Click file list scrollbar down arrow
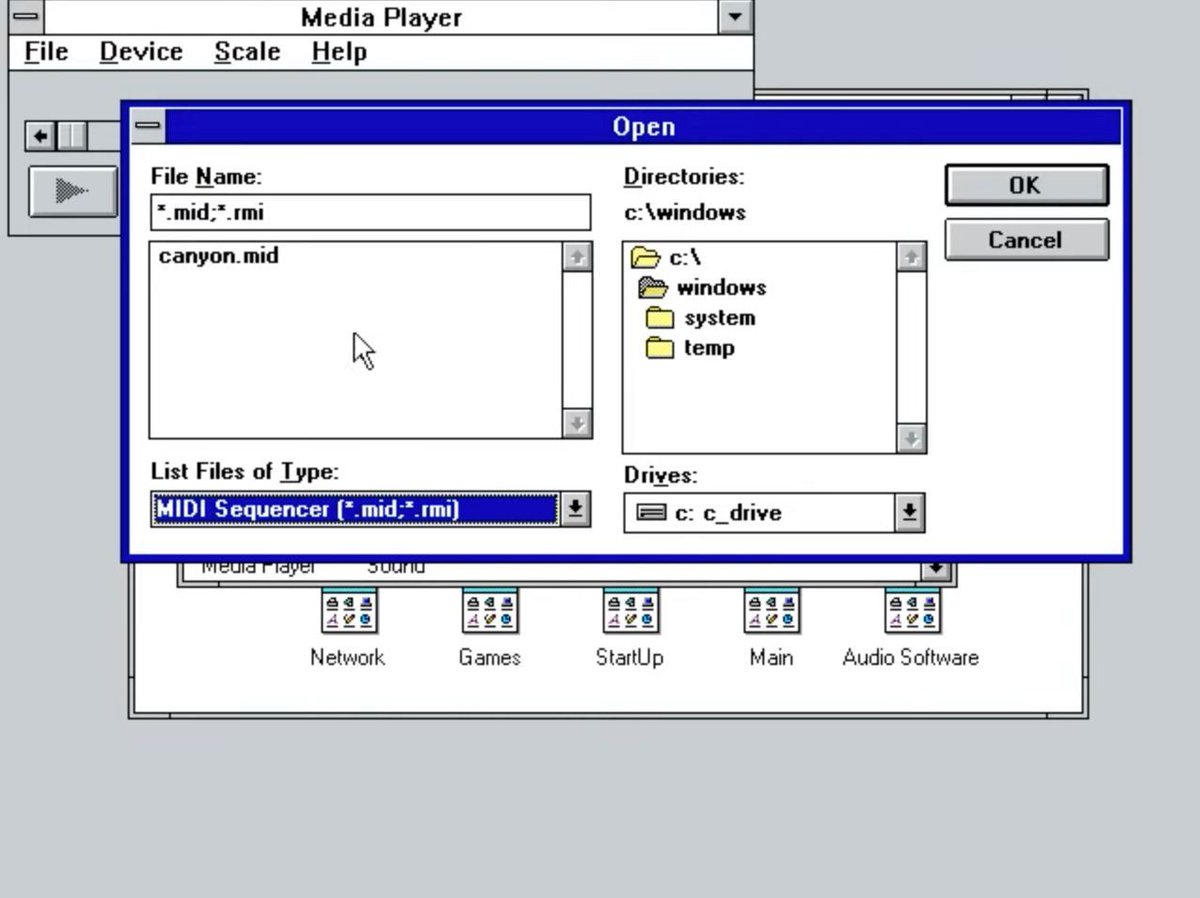1200x898 pixels. tap(577, 423)
